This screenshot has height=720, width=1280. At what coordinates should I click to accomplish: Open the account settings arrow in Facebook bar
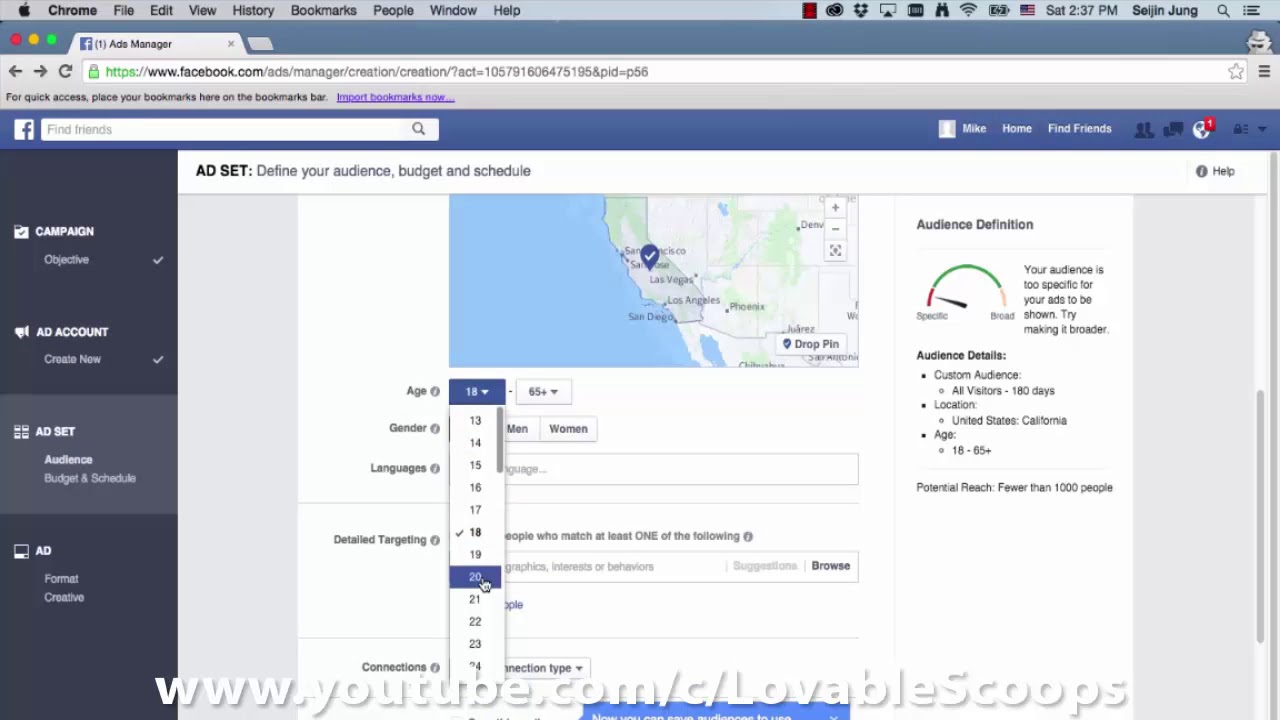[x=1262, y=129]
